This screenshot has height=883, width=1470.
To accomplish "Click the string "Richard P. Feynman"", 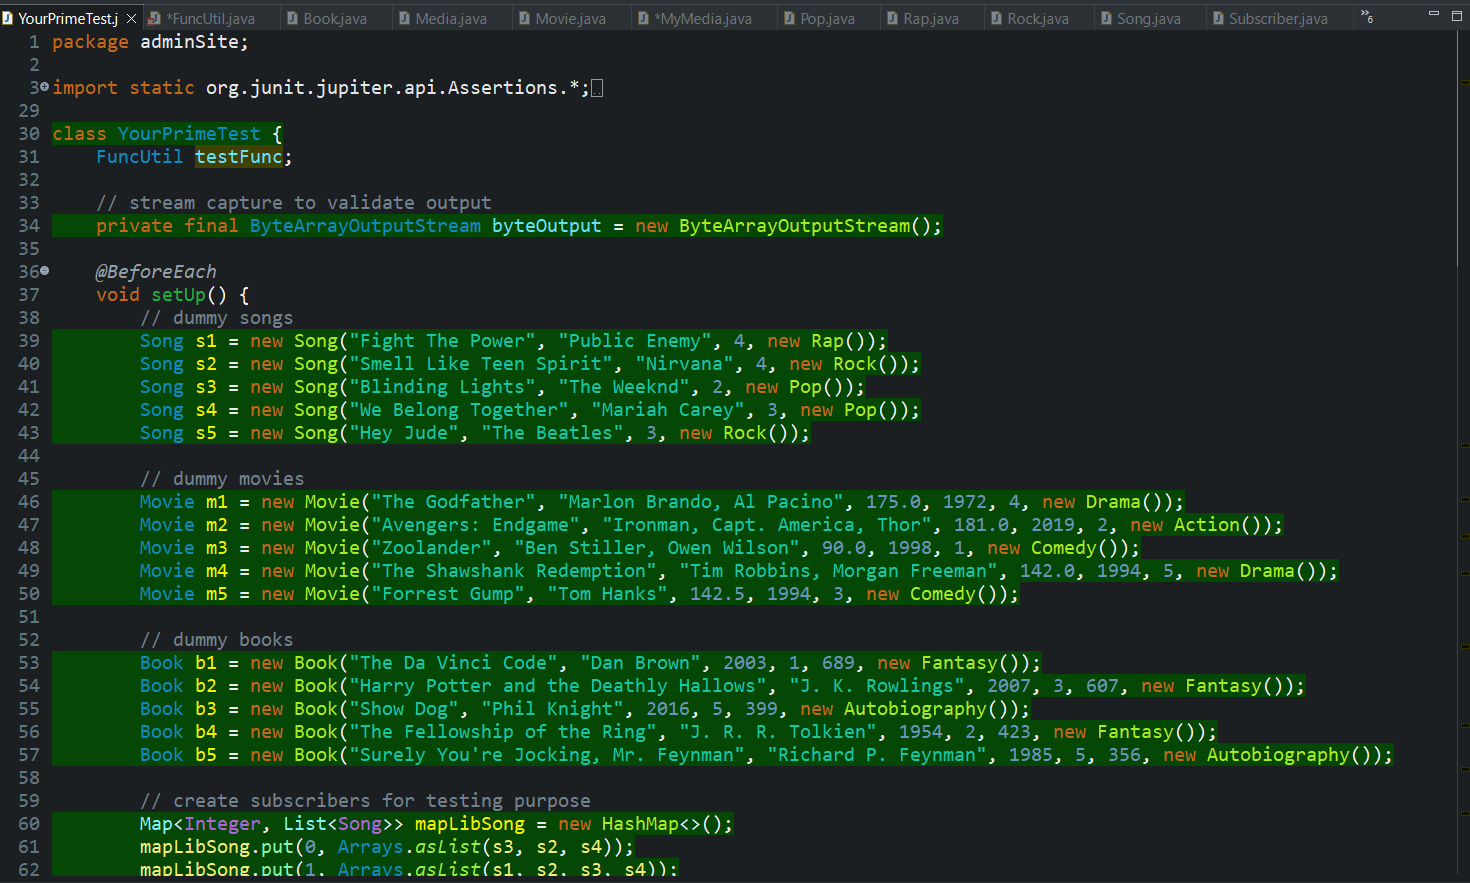I will click(x=877, y=755).
